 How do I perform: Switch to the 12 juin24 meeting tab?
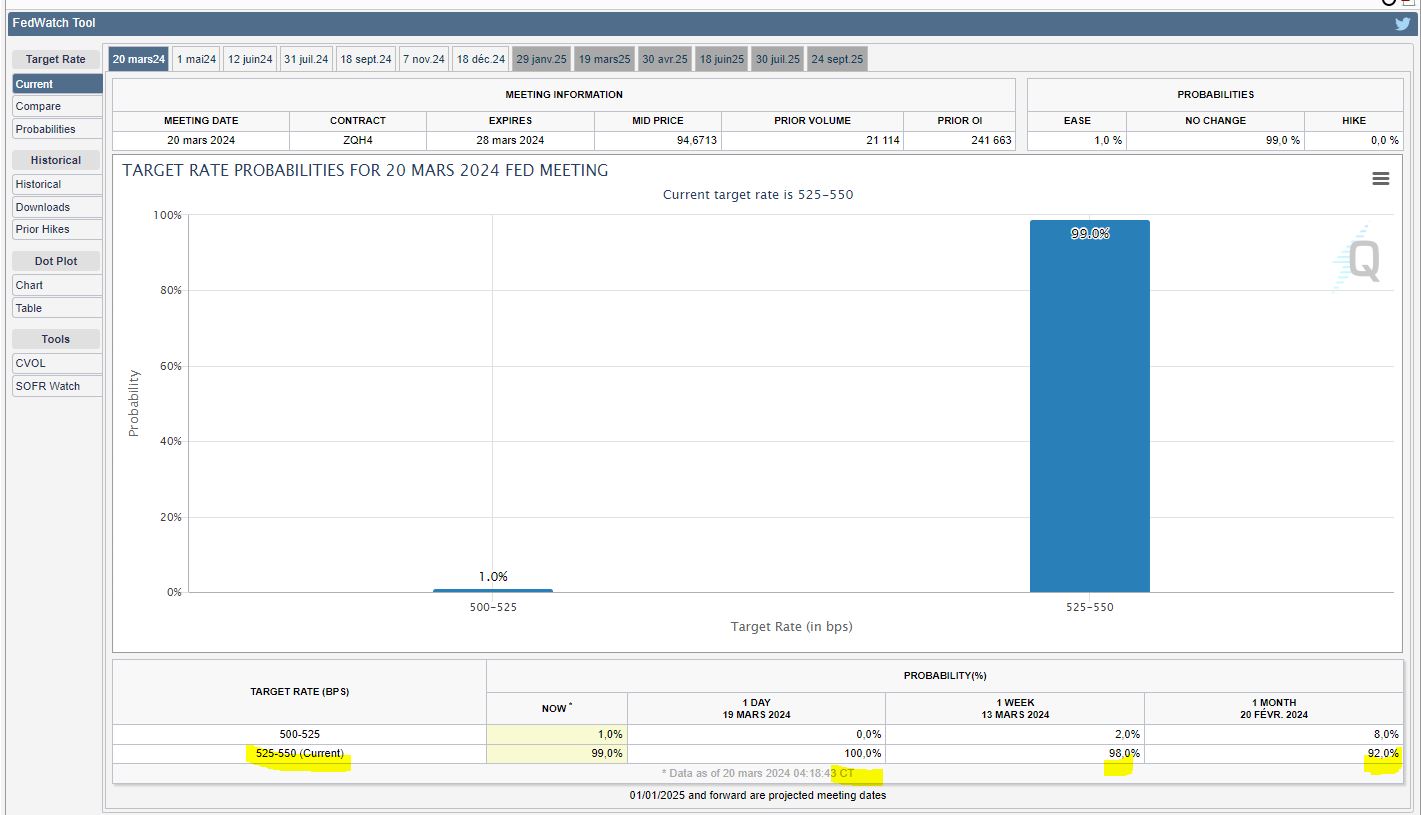point(250,59)
